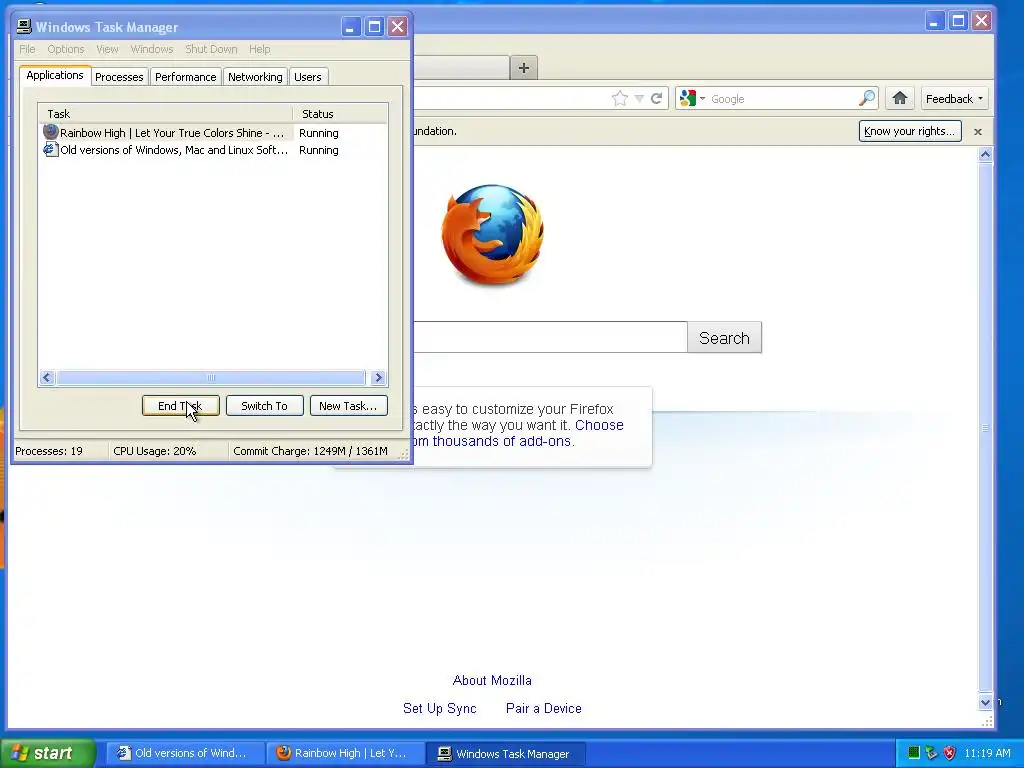The height and width of the screenshot is (768, 1024).
Task: Open the Firefox URL history dropdown arrow
Action: click(639, 99)
